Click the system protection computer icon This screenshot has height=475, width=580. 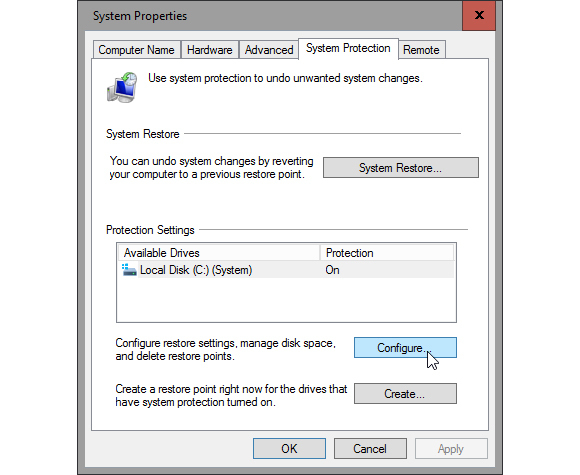[x=122, y=87]
